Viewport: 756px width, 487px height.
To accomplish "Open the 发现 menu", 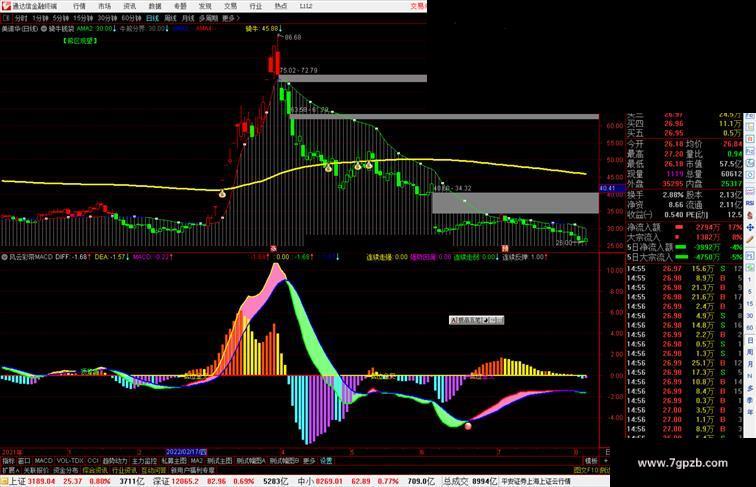I will [205, 6].
